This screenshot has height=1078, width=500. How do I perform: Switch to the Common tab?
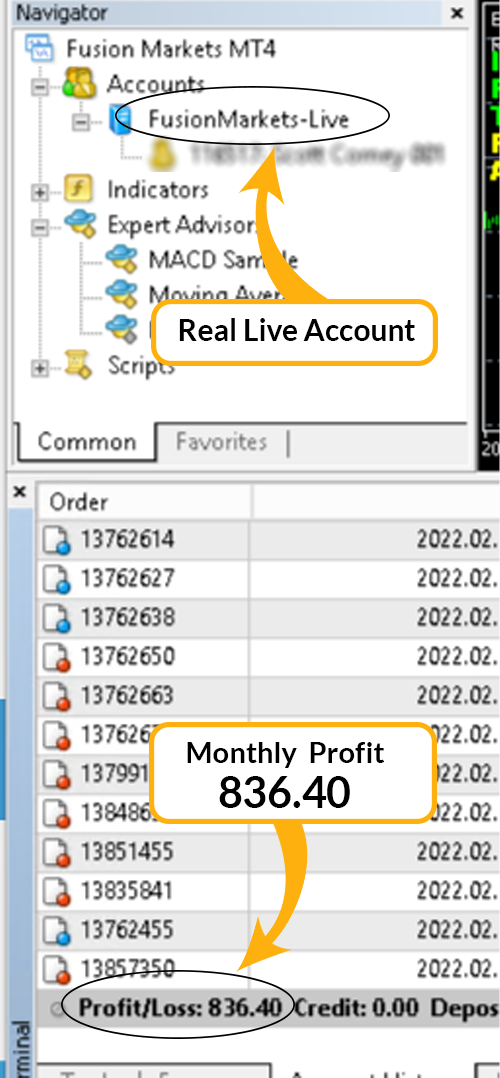[86, 442]
